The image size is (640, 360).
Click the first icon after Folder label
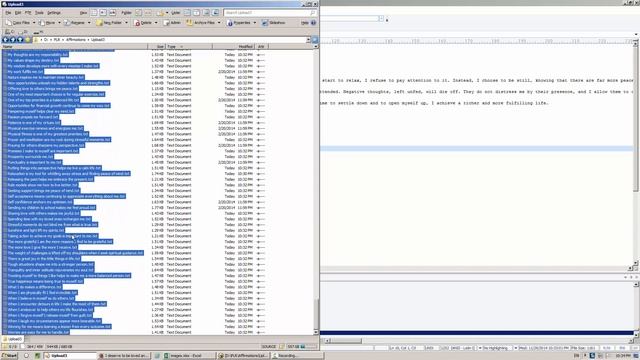(138, 13)
